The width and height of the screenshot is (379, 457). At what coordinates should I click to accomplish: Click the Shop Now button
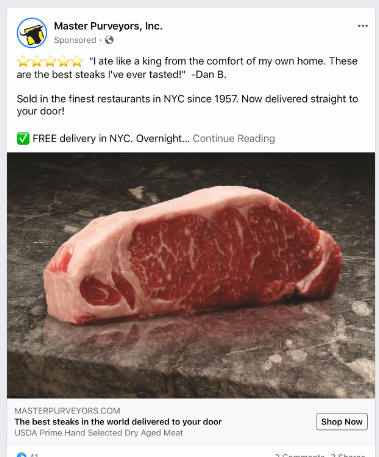(x=342, y=422)
